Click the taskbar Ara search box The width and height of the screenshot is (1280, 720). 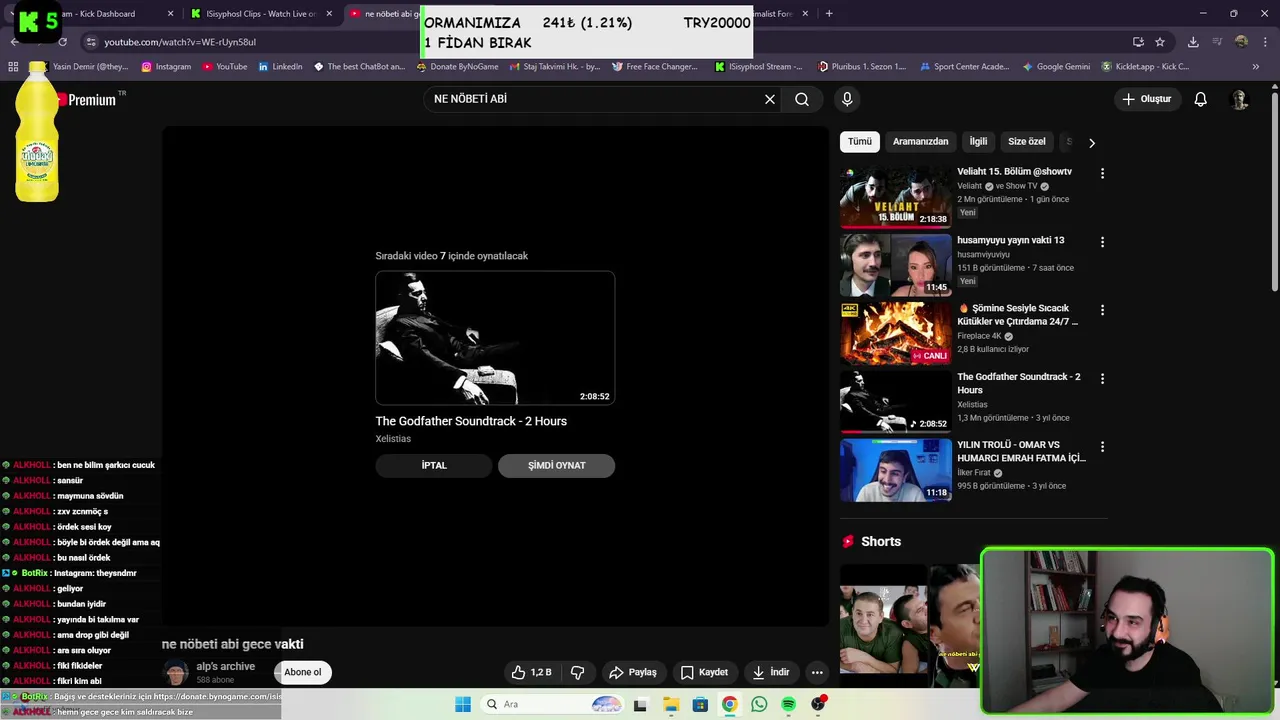[x=550, y=704]
